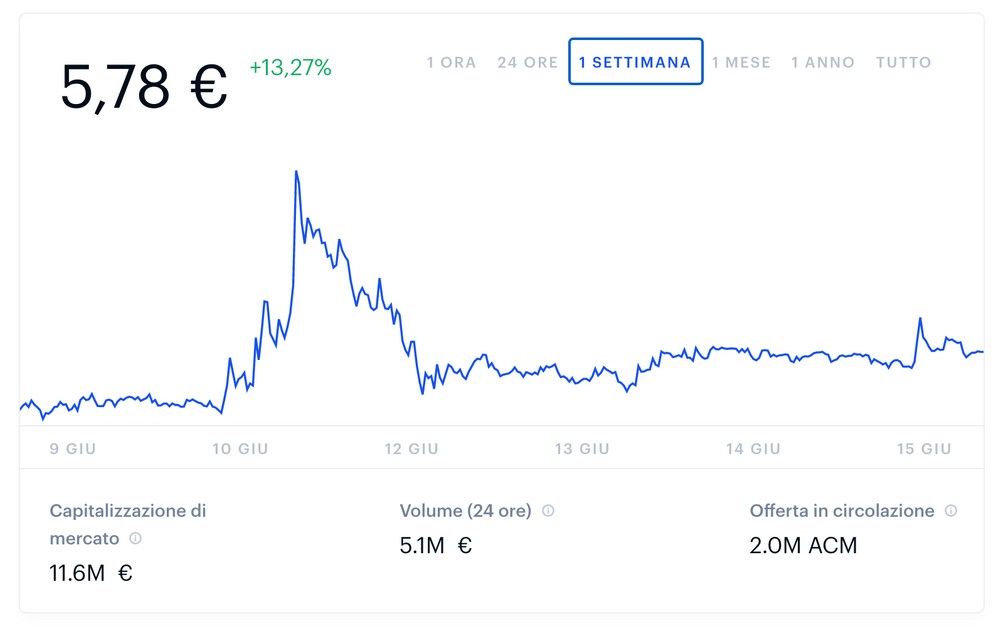This screenshot has width=1000, height=627.
Task: Select the 24 ORE time range
Action: coord(527,63)
